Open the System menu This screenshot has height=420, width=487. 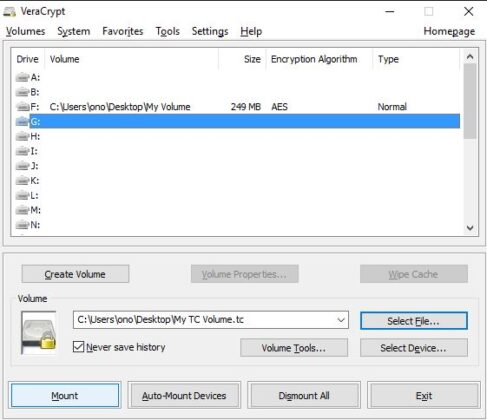point(74,31)
